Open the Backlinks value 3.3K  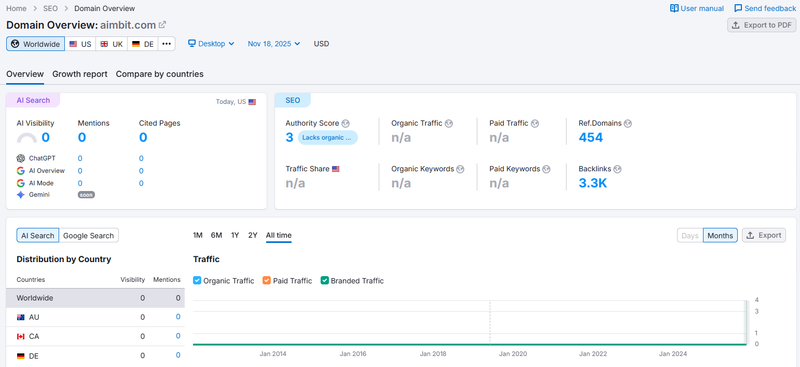click(593, 183)
